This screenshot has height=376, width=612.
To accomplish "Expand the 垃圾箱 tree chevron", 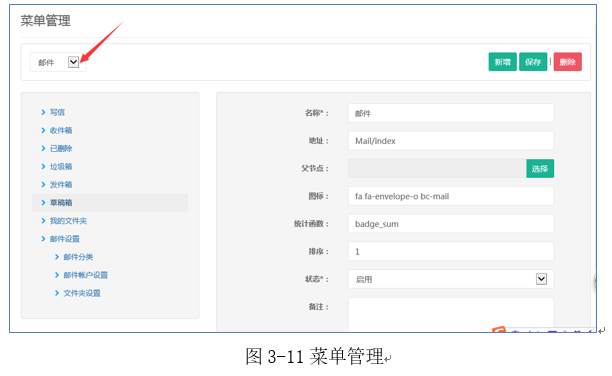I will (x=43, y=166).
